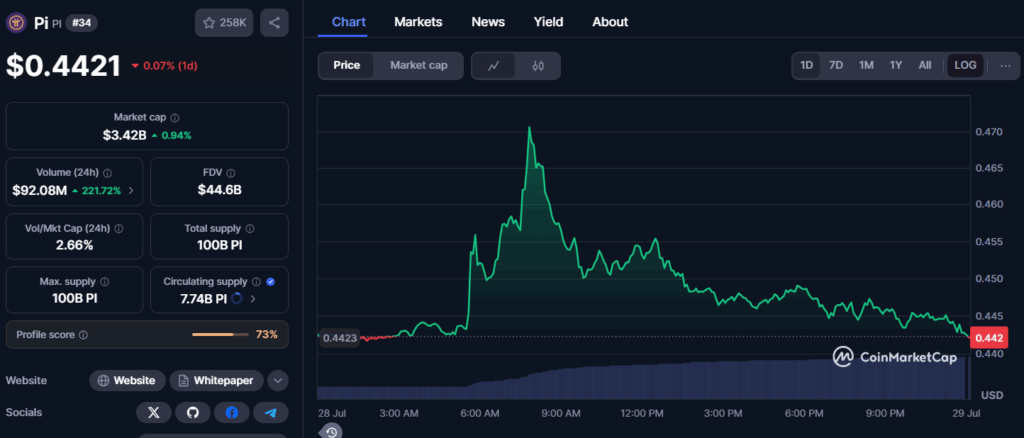Click info icon beside Profile score
Viewport: 1024px width, 438px height.
click(83, 335)
